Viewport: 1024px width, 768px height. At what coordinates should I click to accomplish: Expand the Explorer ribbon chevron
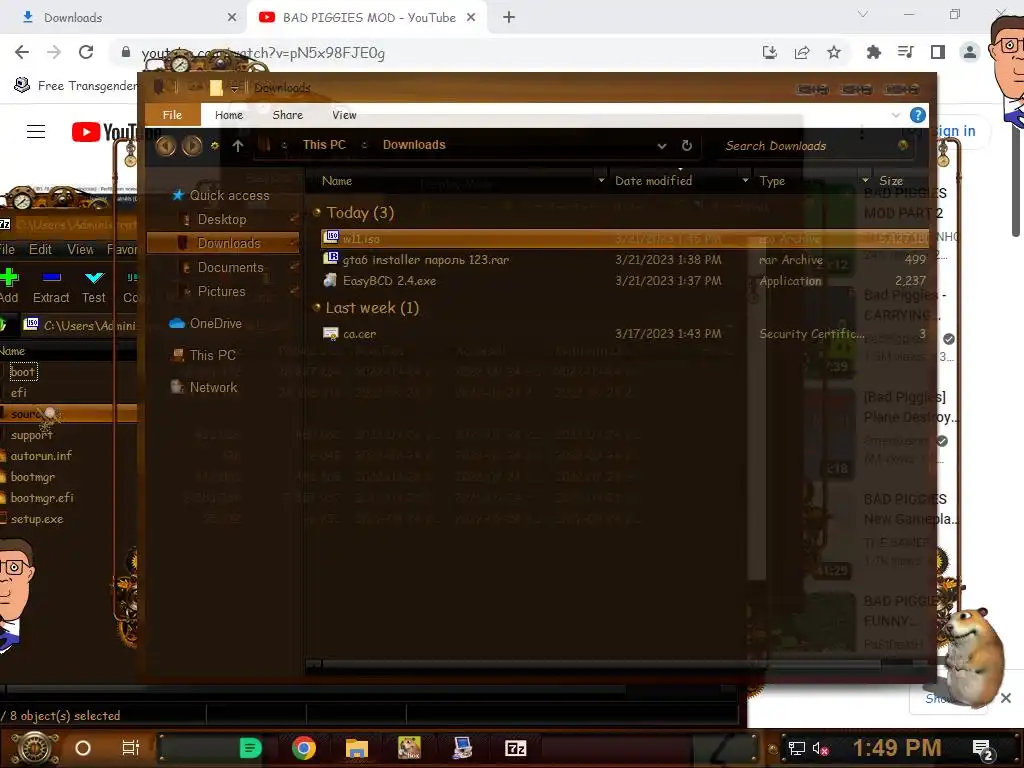895,116
